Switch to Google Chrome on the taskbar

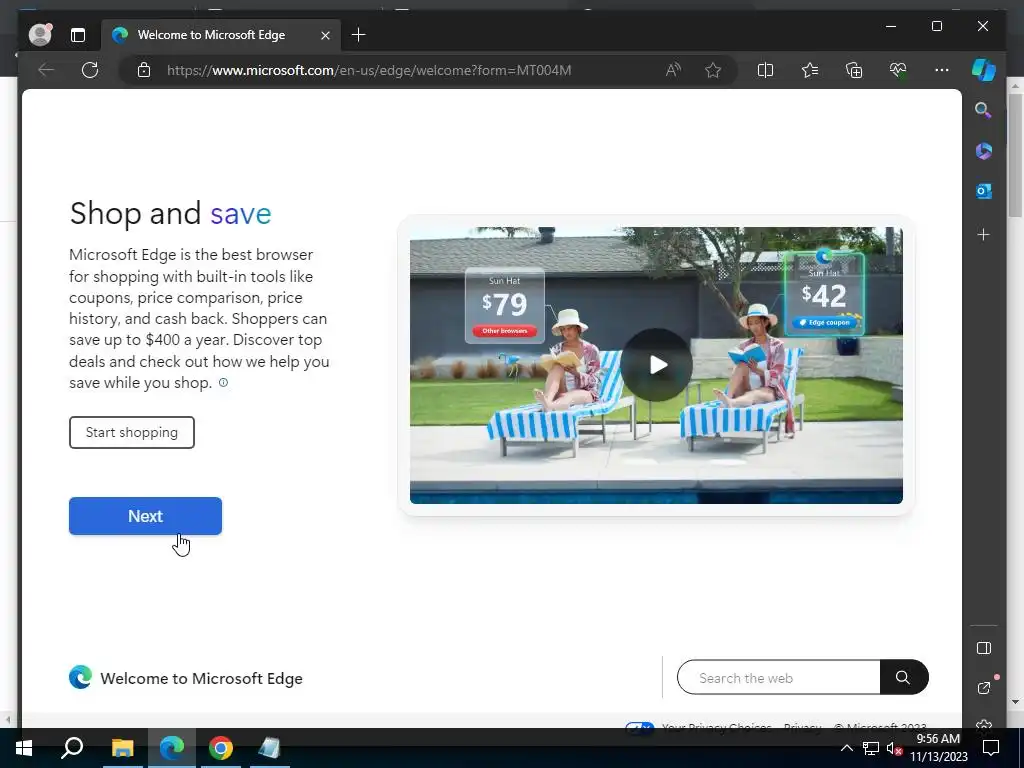(221, 748)
